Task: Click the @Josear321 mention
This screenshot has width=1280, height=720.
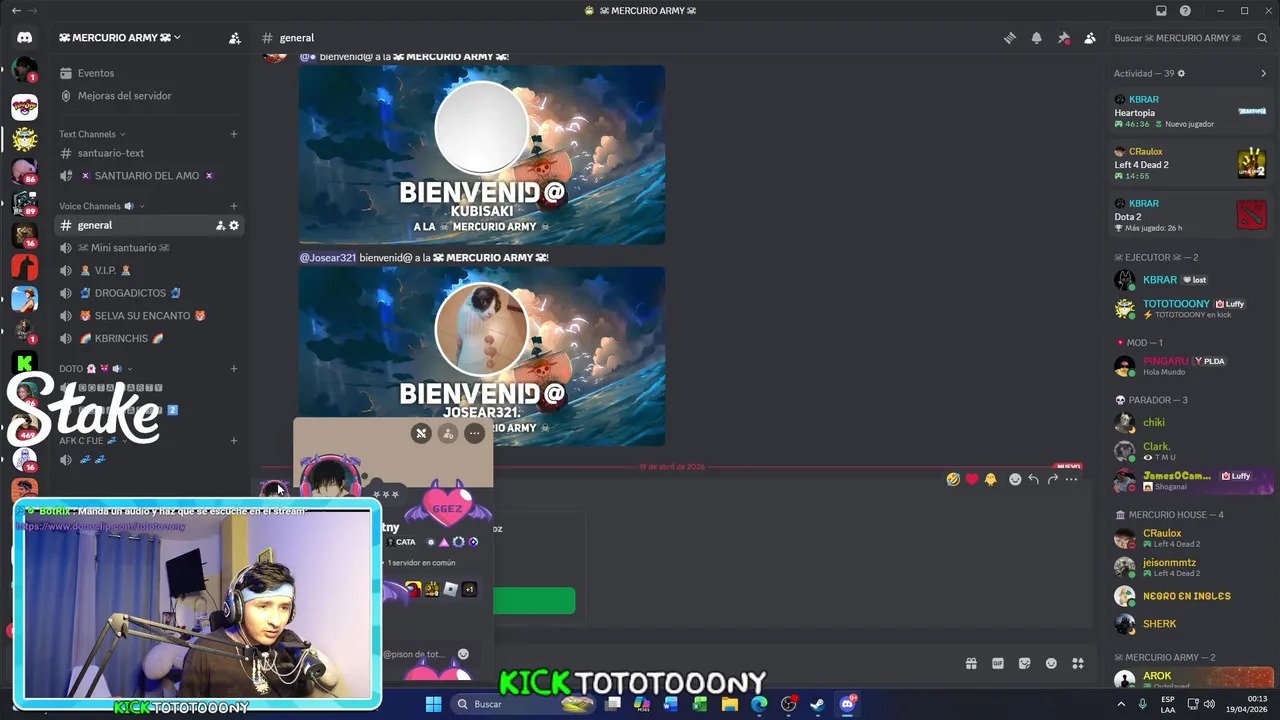Action: [x=328, y=257]
